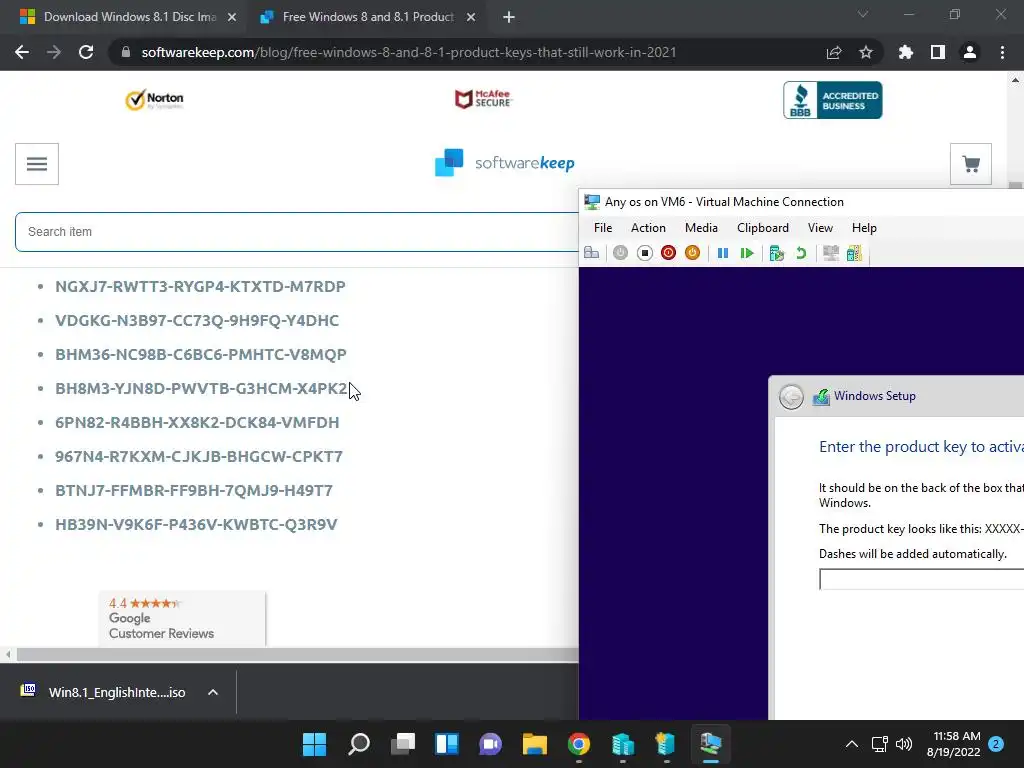This screenshot has width=1024, height=768.
Task: Open the Google Customer Reviews badge
Action: (x=182, y=618)
